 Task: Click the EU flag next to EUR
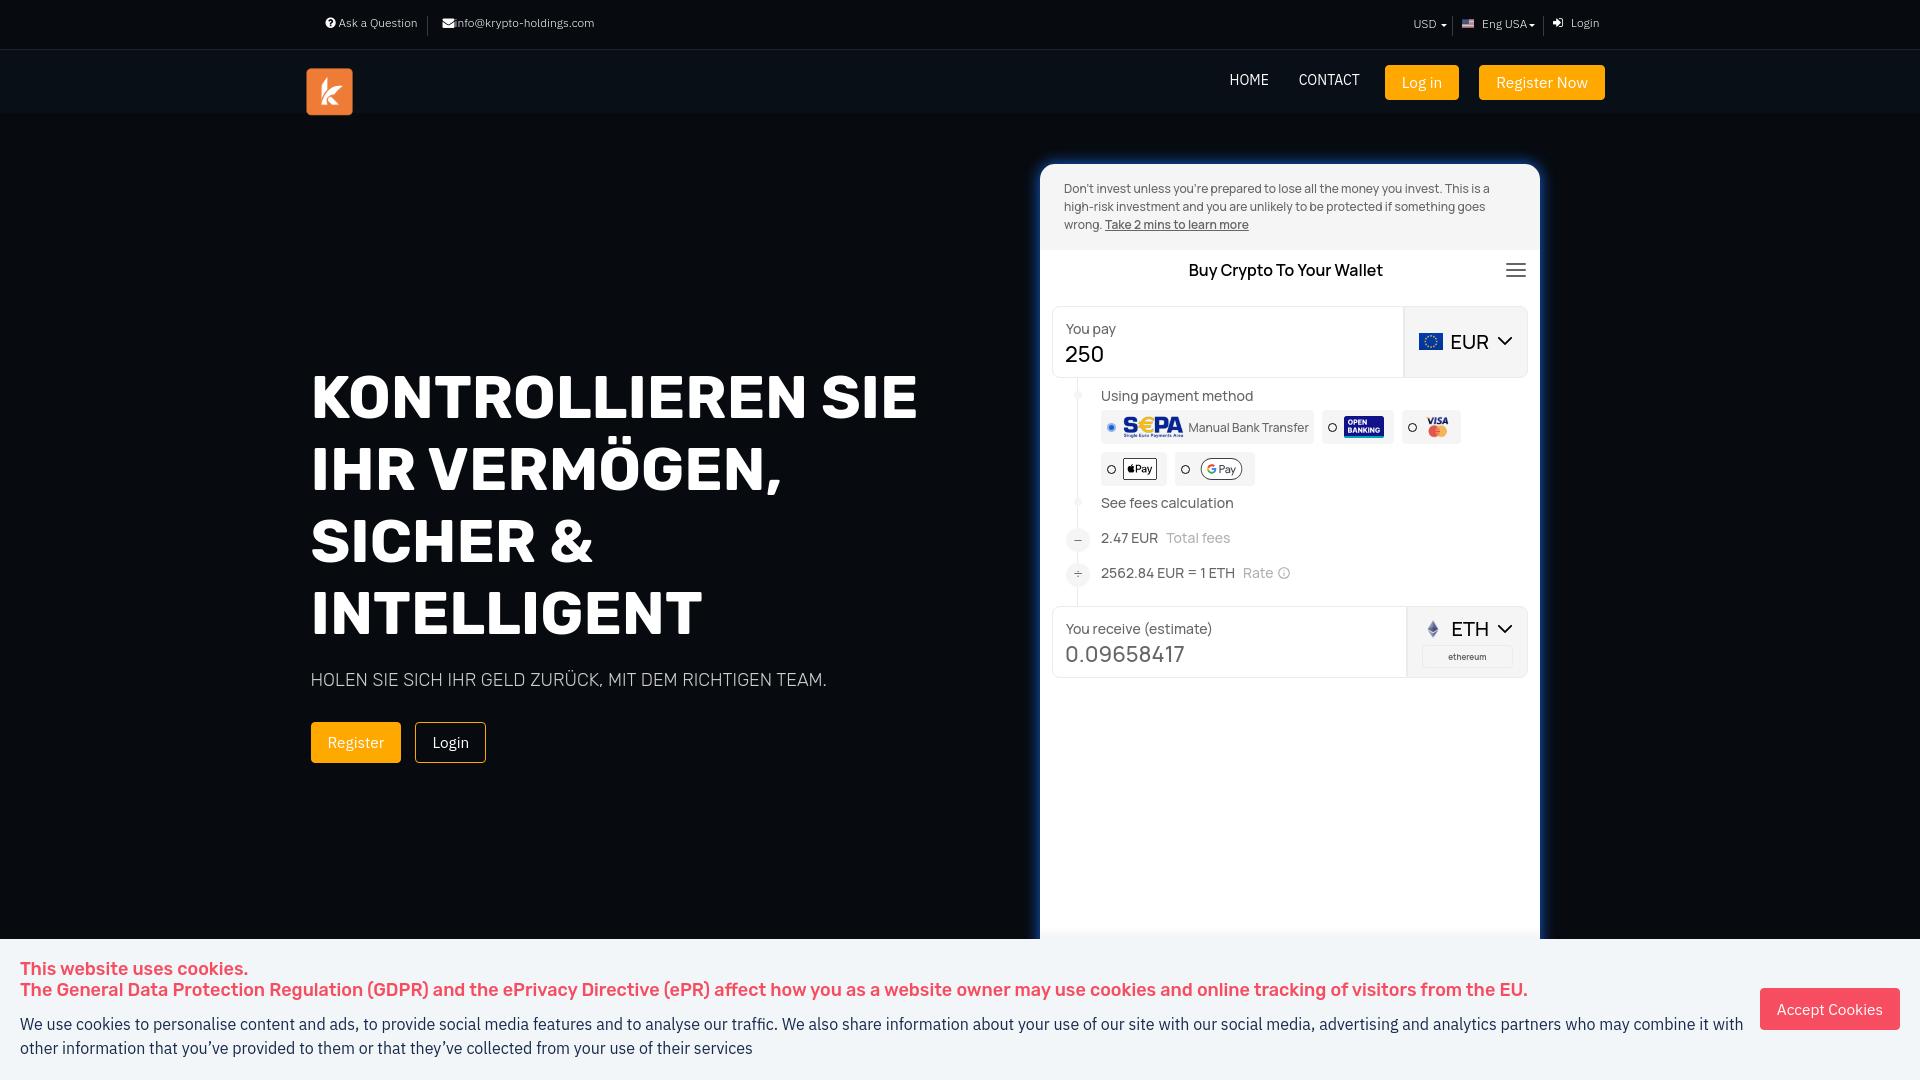click(1430, 341)
